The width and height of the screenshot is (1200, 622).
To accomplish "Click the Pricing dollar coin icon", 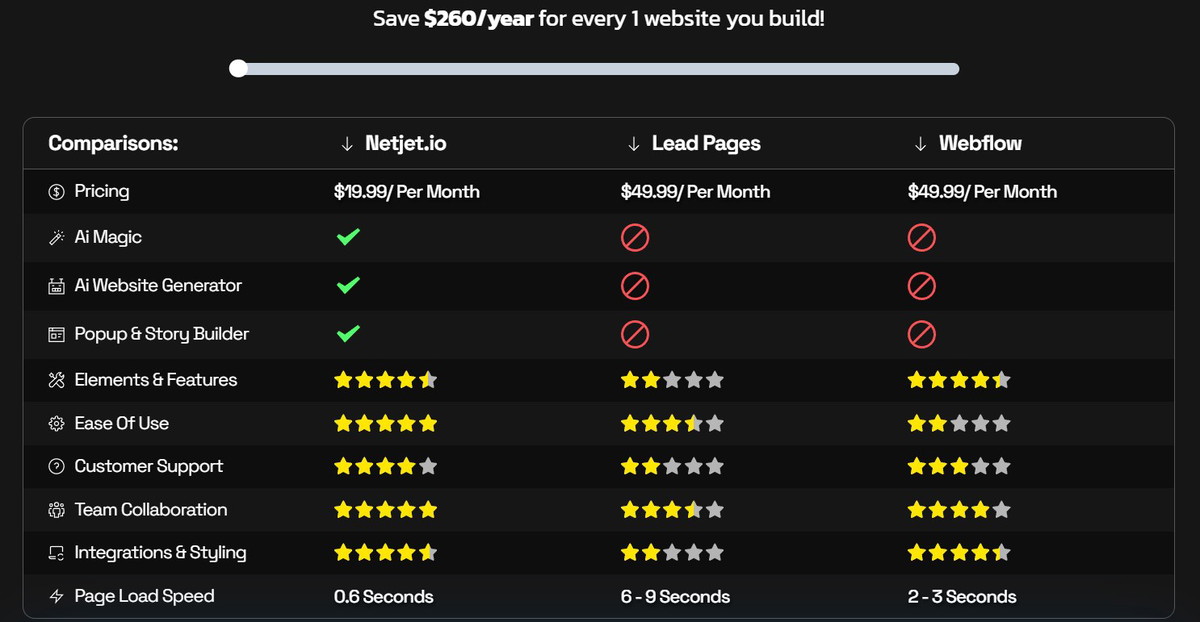I will tap(56, 191).
